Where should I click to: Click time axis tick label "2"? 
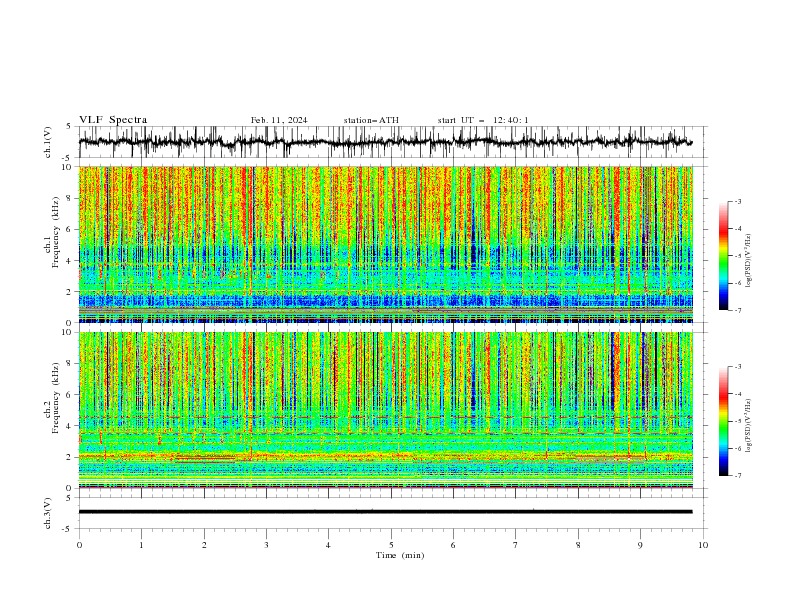click(204, 545)
